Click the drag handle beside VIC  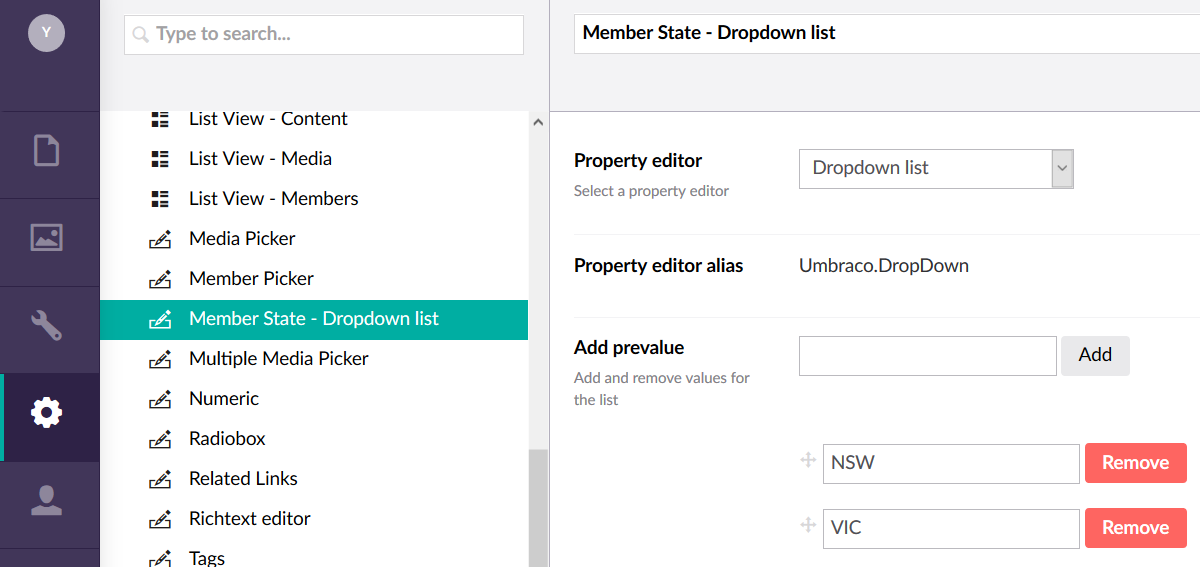(x=809, y=525)
